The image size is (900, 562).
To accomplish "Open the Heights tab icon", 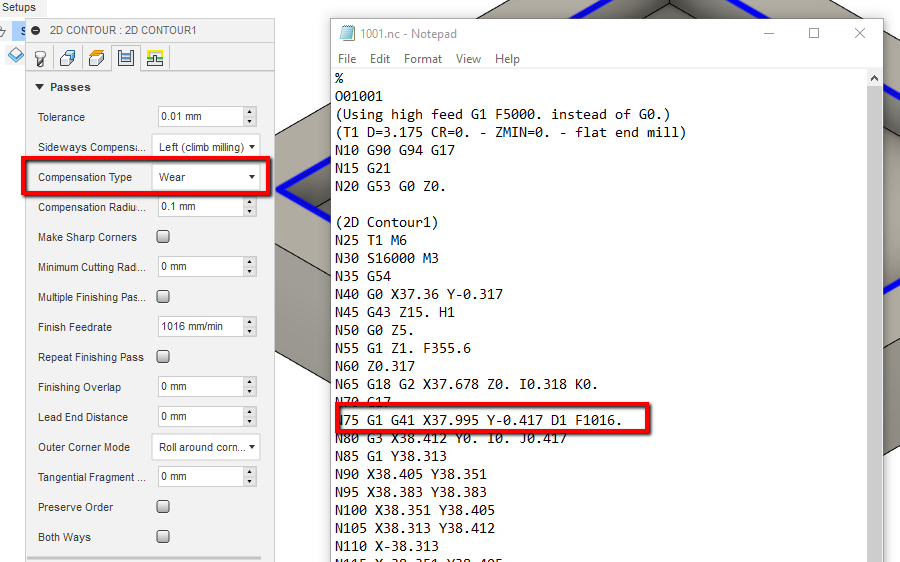I will 96,58.
